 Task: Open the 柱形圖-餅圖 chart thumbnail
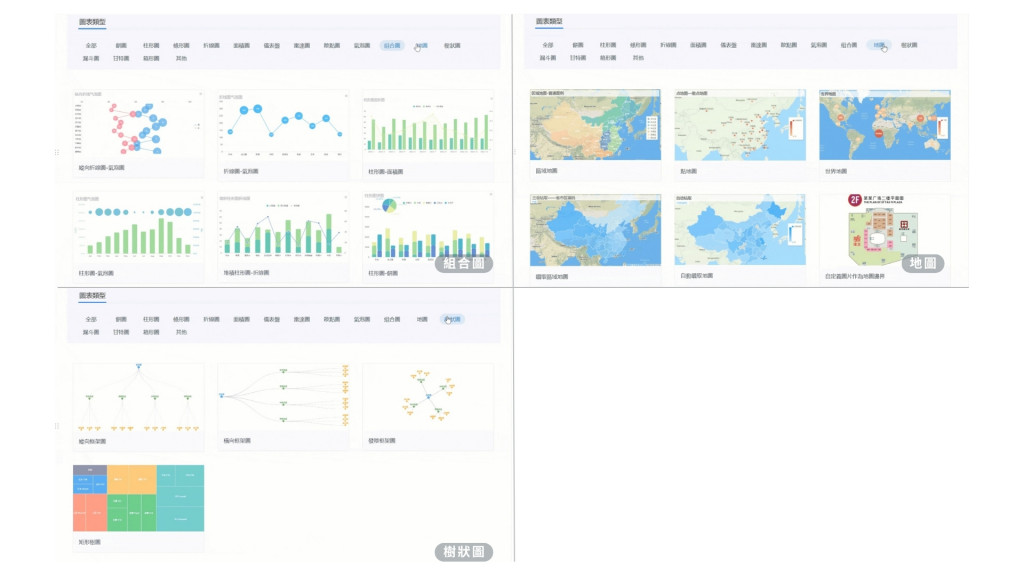click(428, 226)
